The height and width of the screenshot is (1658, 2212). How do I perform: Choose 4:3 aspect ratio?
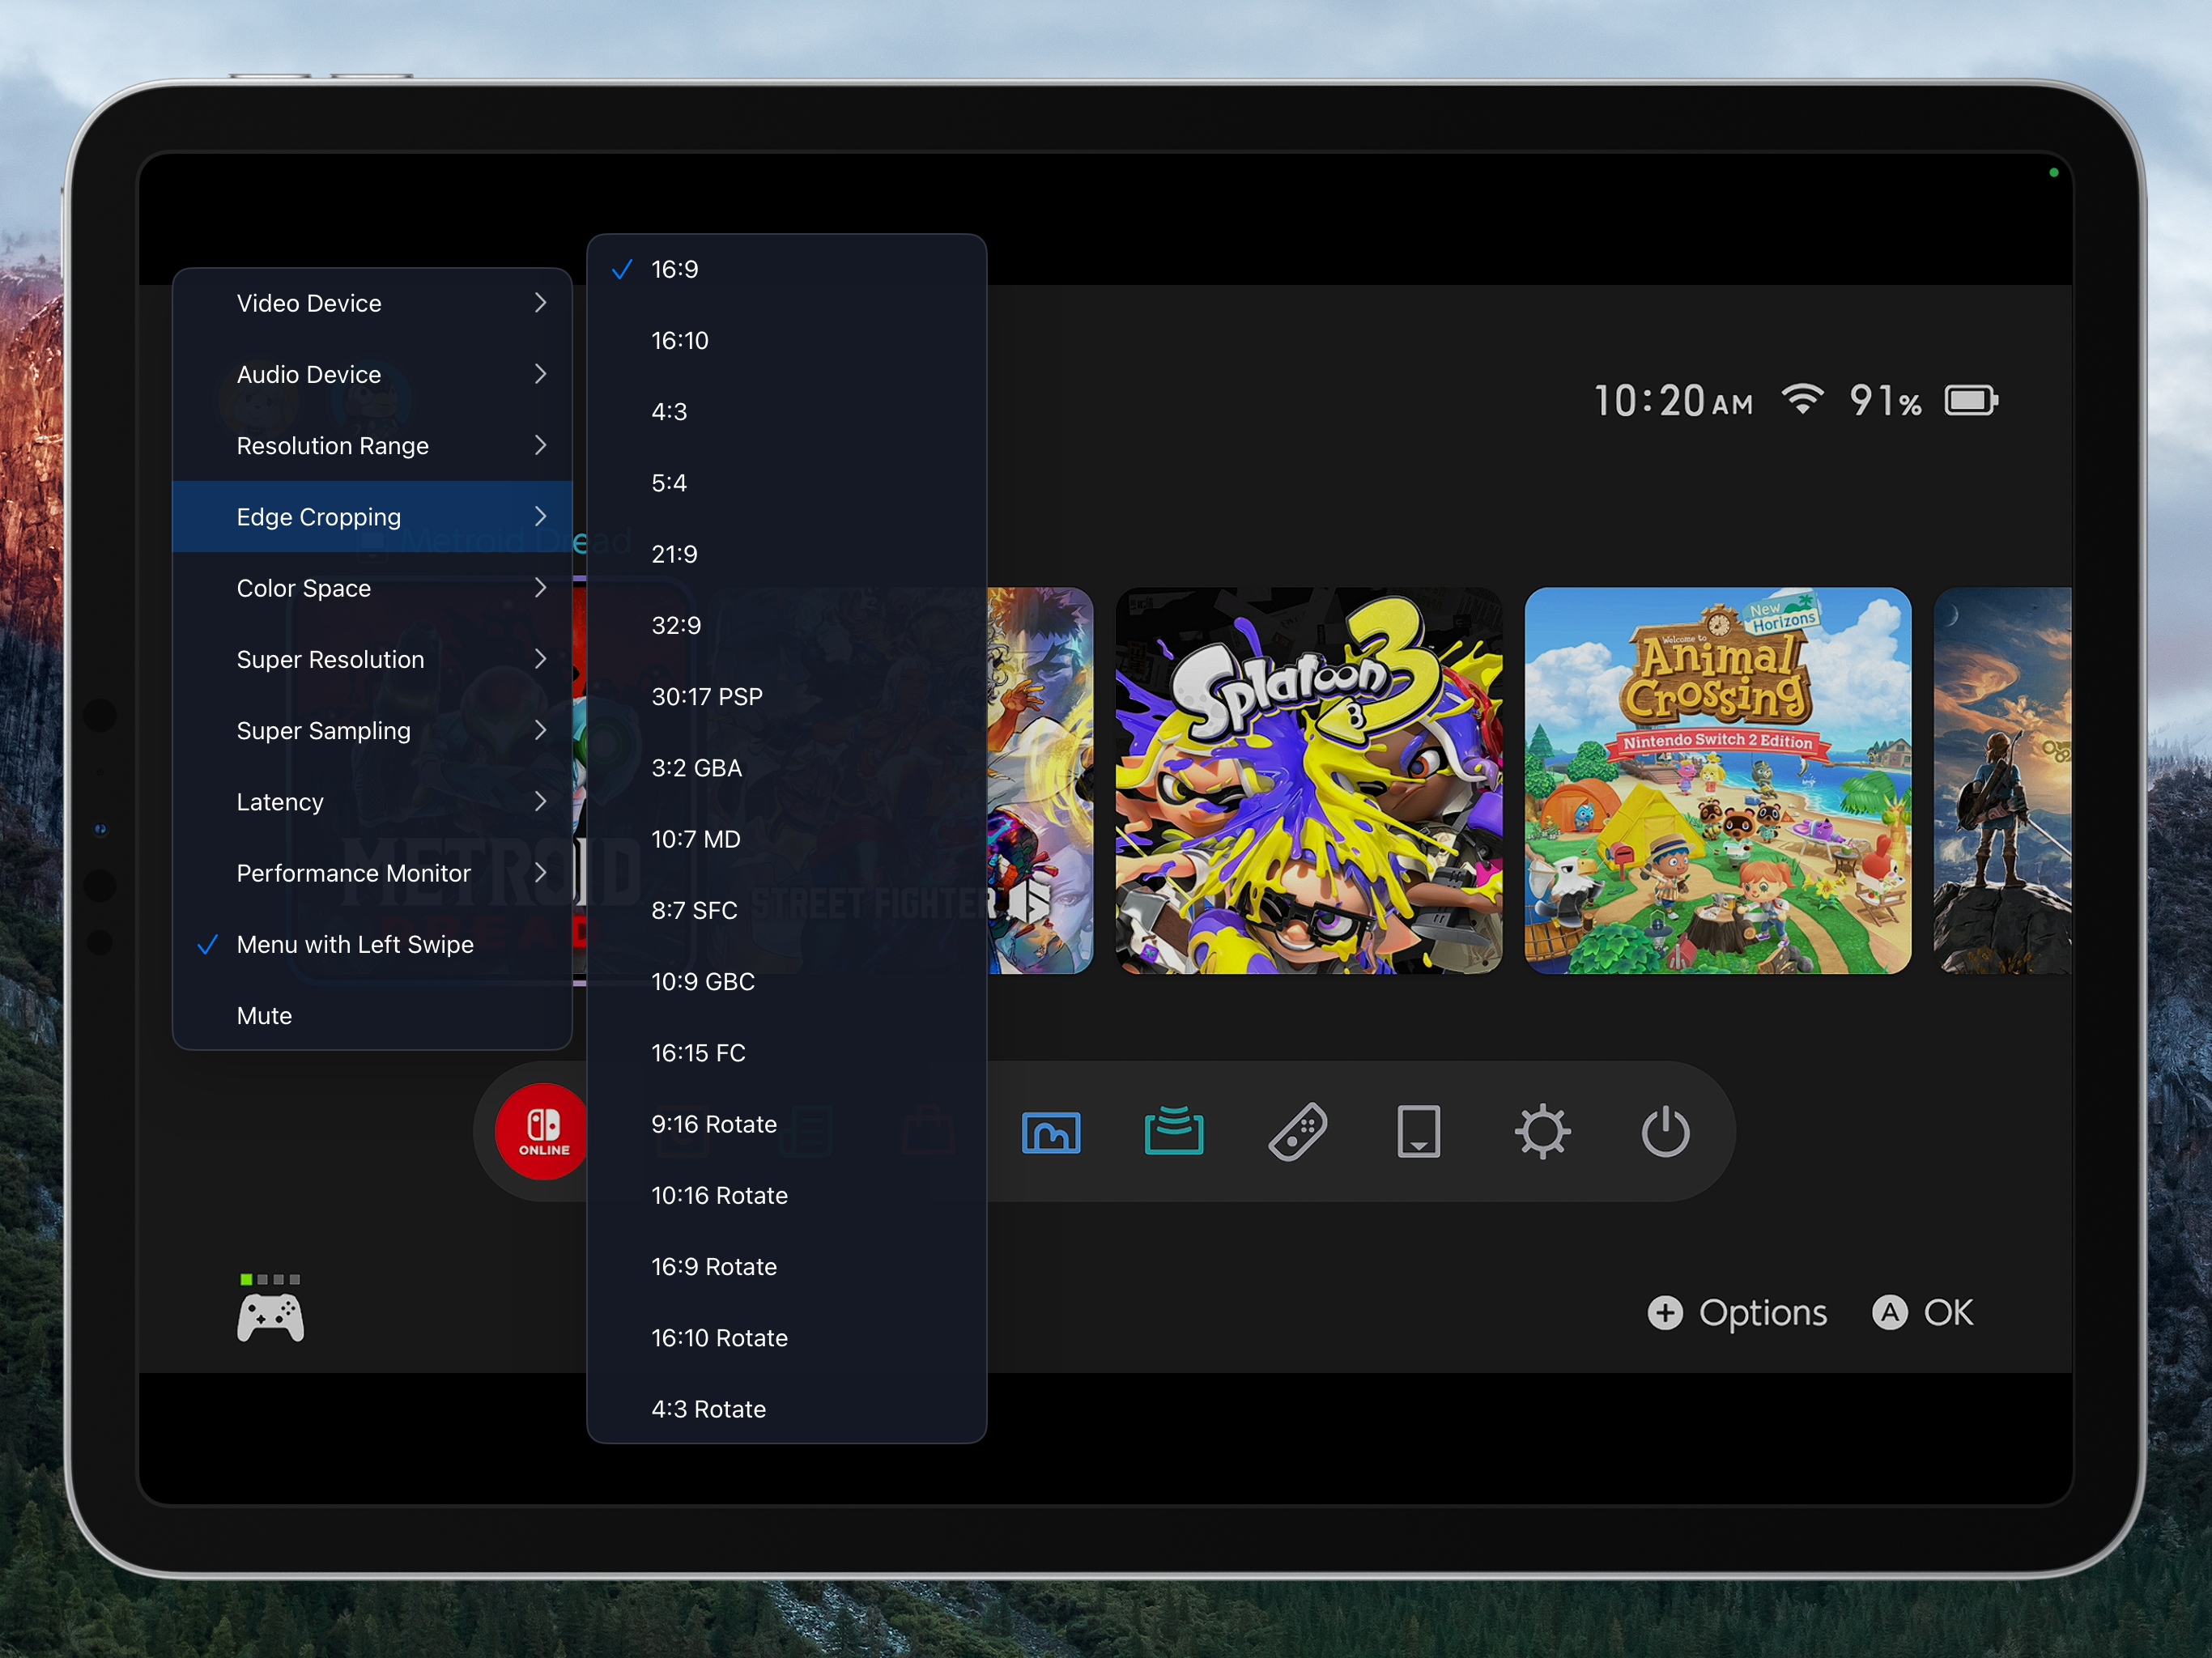(786, 411)
